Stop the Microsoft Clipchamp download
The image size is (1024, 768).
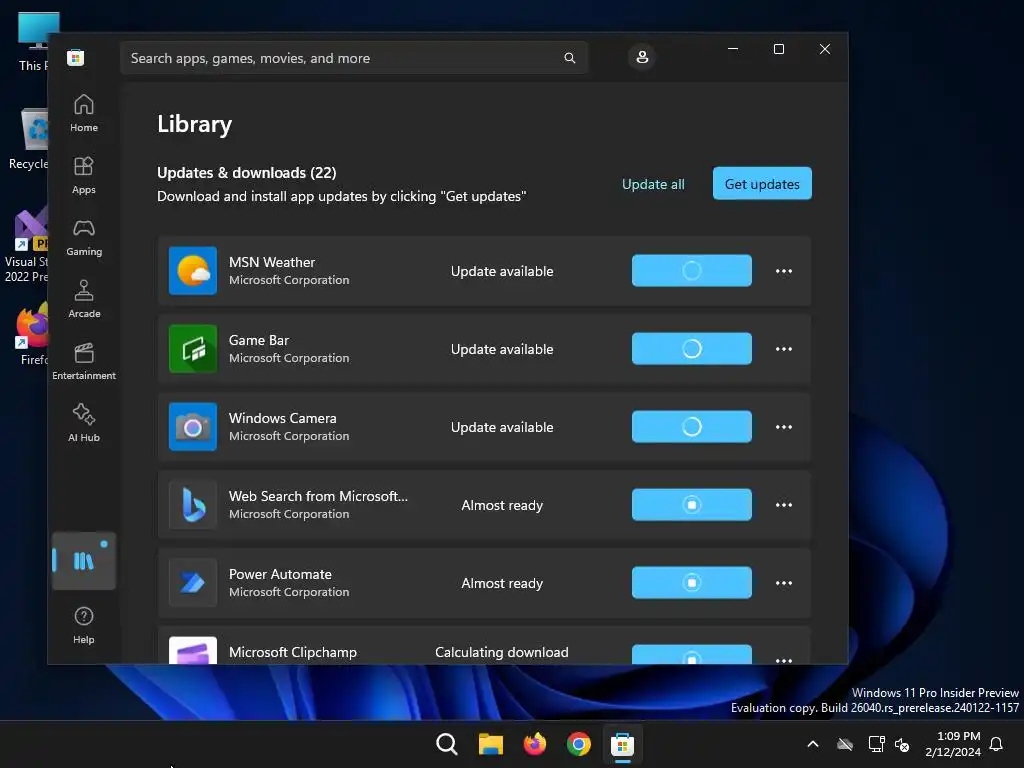[x=692, y=654]
